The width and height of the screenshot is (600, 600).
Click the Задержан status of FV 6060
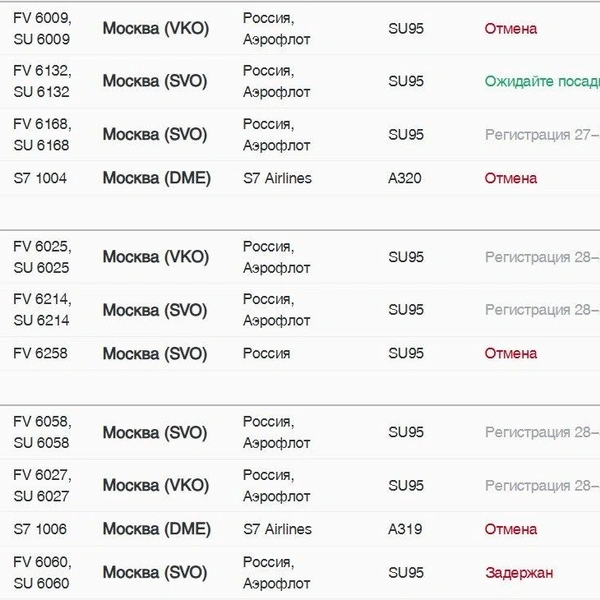519,573
